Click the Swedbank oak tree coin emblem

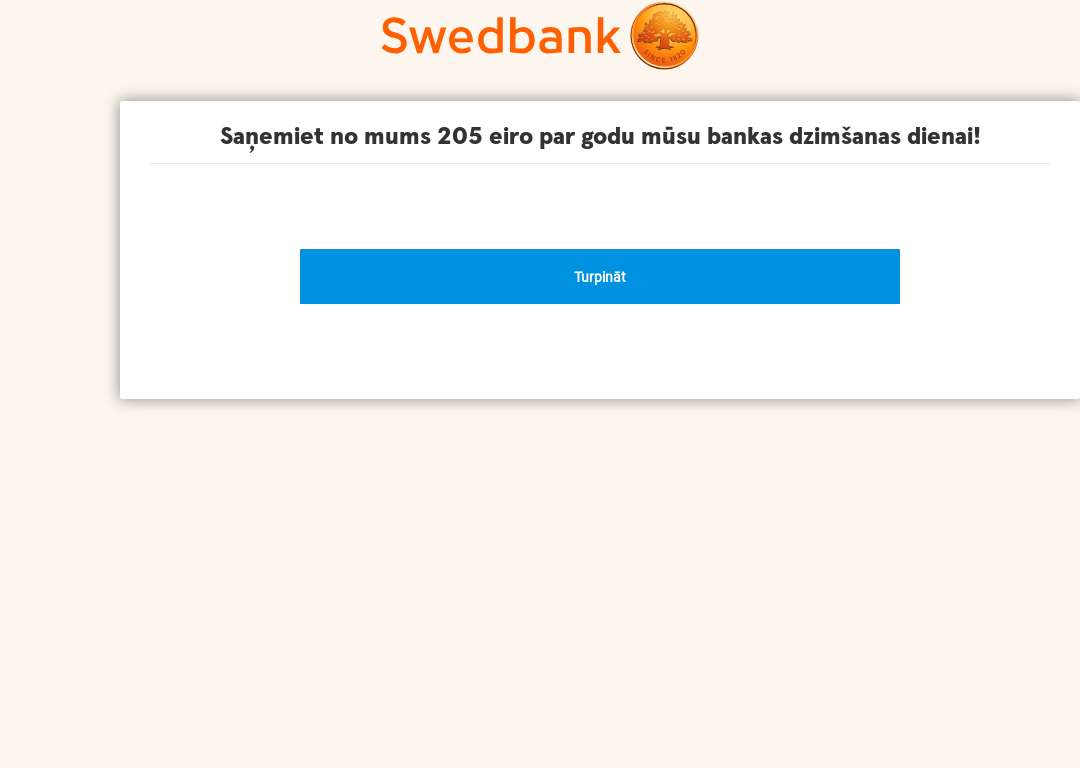tap(664, 36)
